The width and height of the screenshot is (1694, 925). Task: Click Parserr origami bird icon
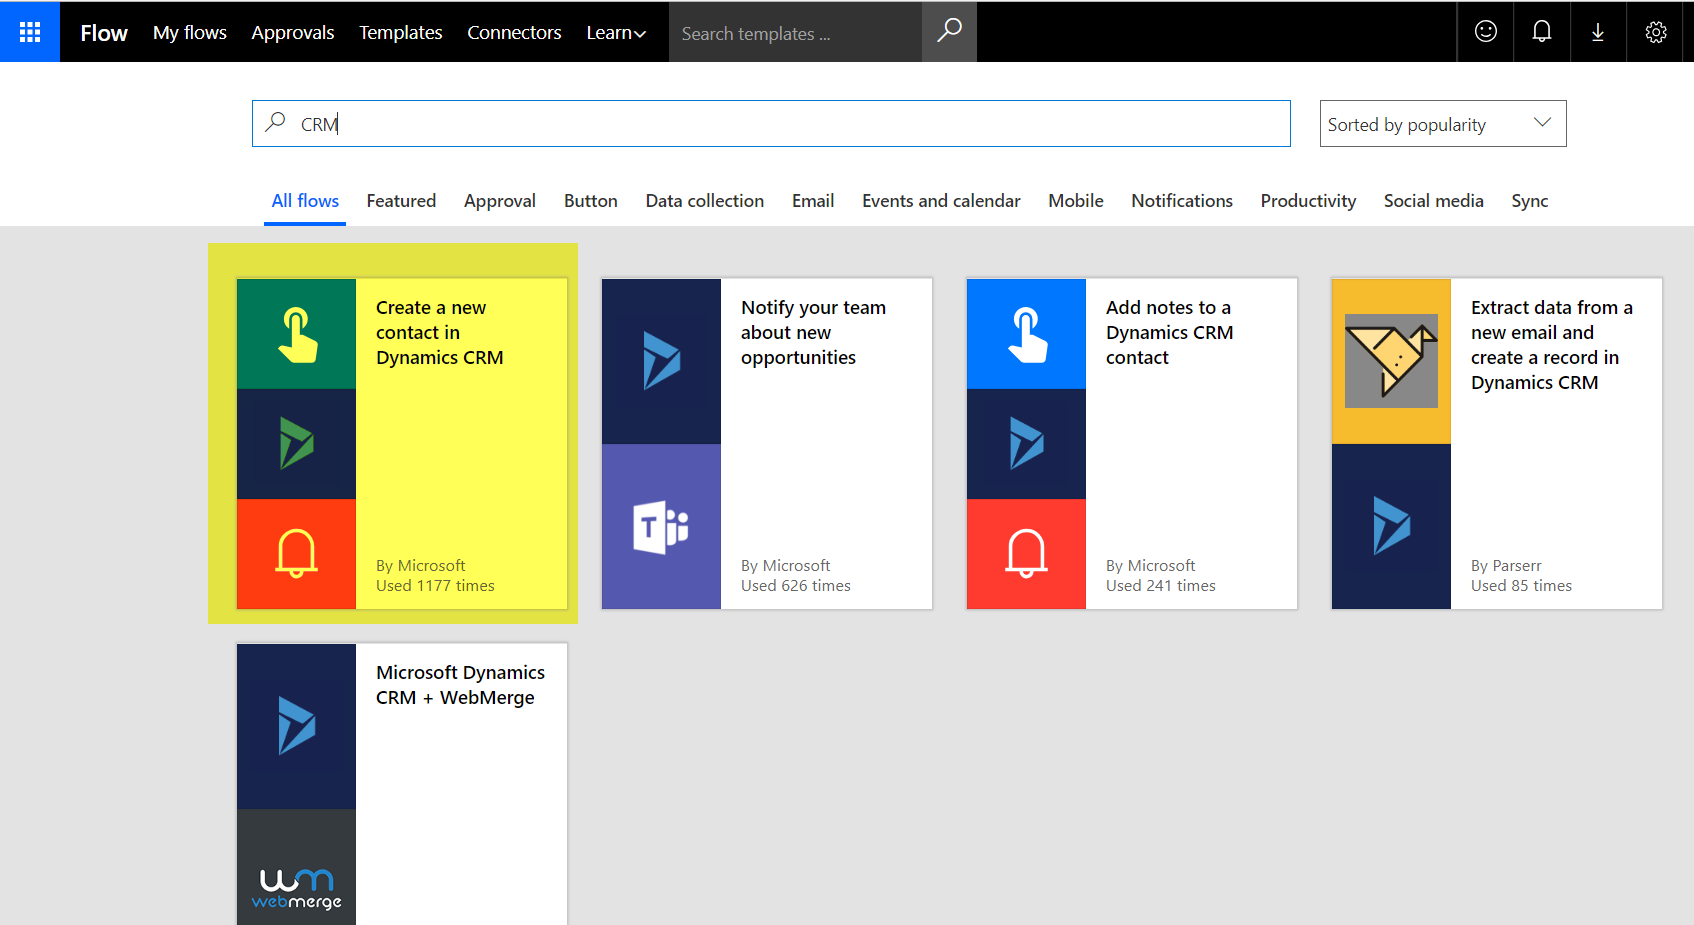1391,361
